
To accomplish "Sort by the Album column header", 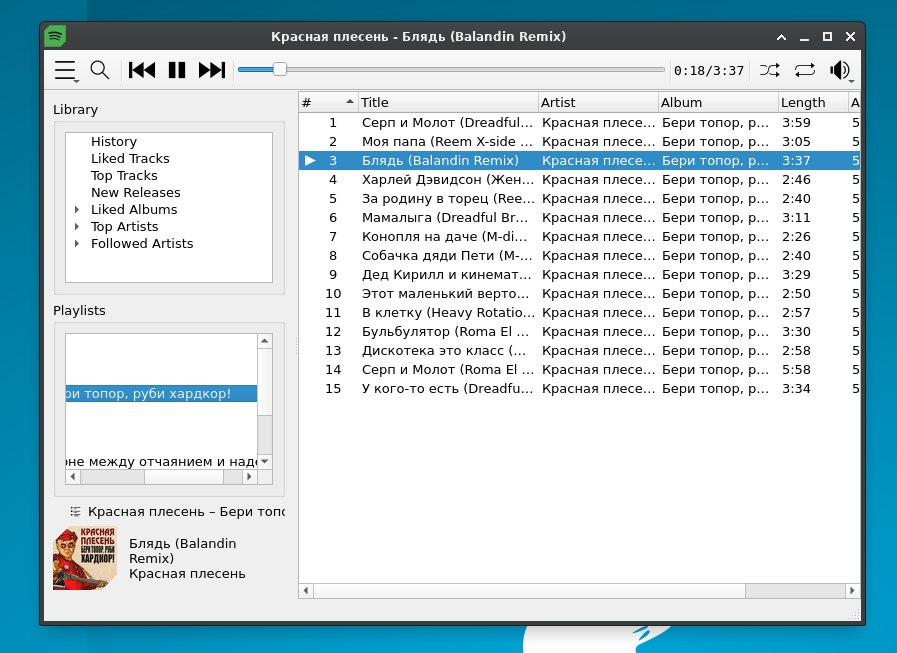I will coord(718,102).
